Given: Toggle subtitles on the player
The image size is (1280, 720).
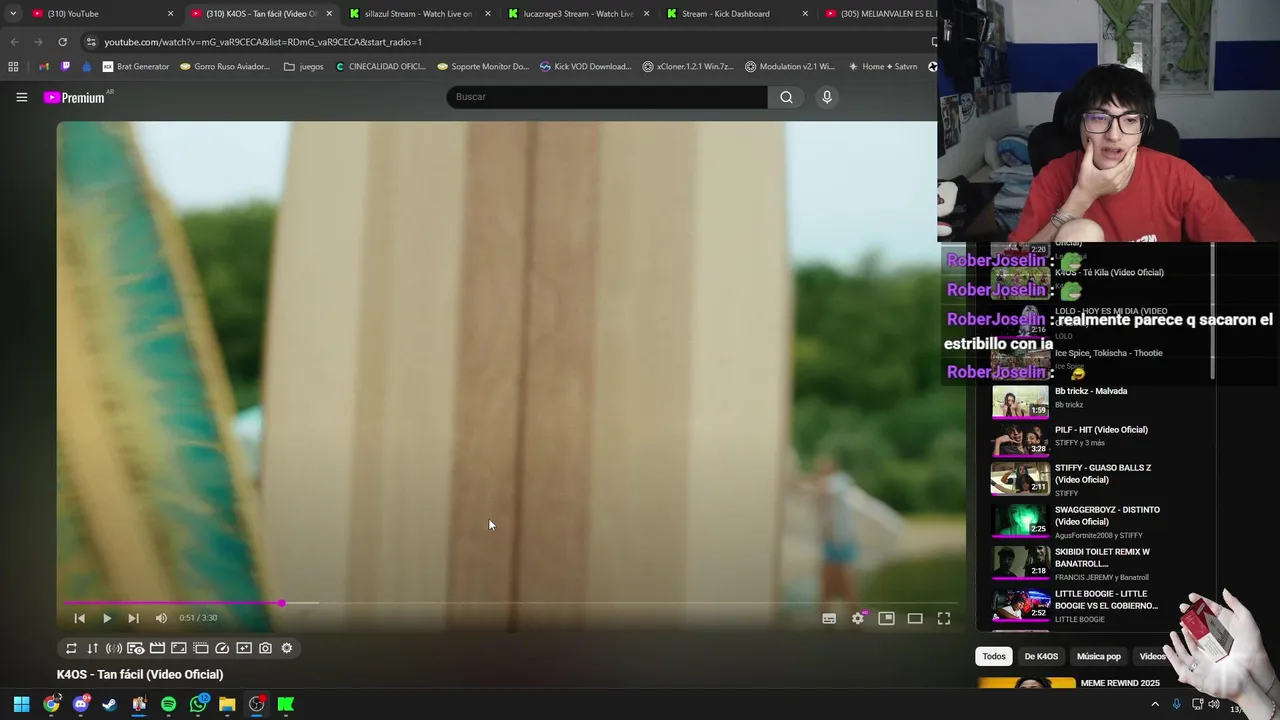Looking at the screenshot, I should (x=829, y=618).
